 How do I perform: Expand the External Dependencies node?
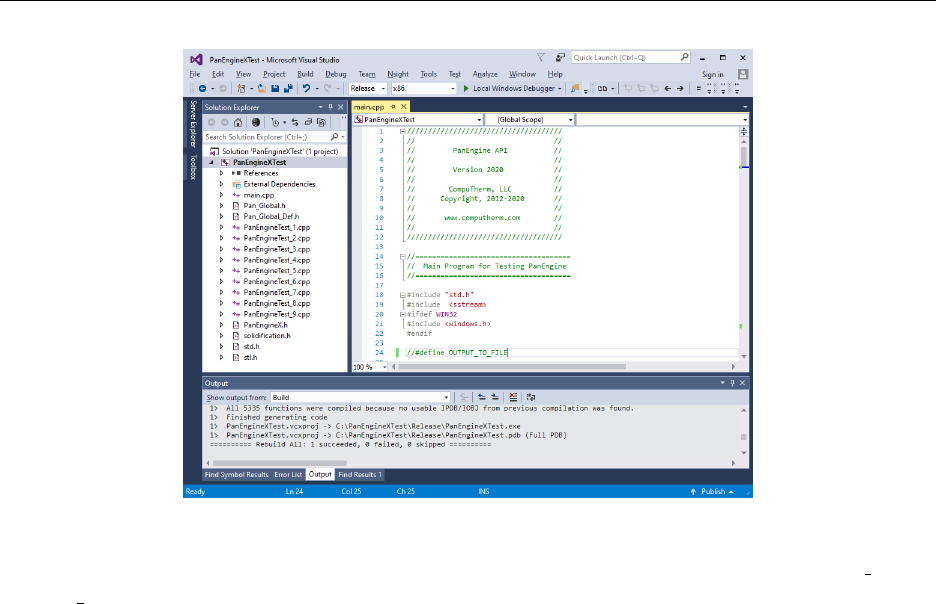[221, 184]
